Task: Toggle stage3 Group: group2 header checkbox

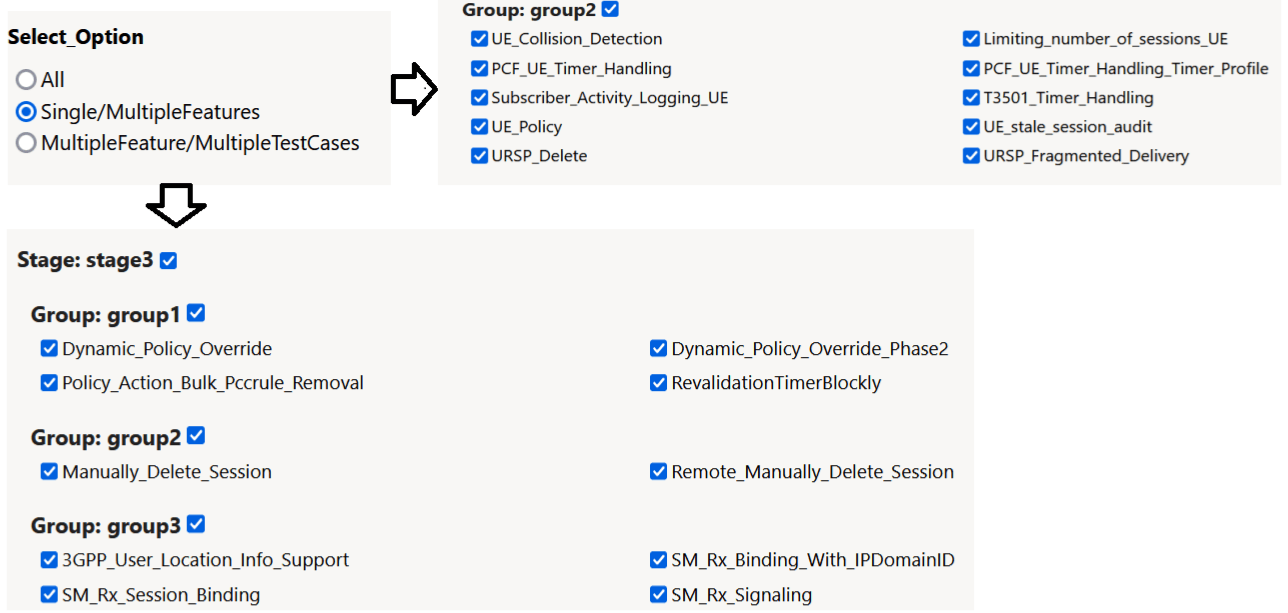Action: pyautogui.click(x=196, y=436)
